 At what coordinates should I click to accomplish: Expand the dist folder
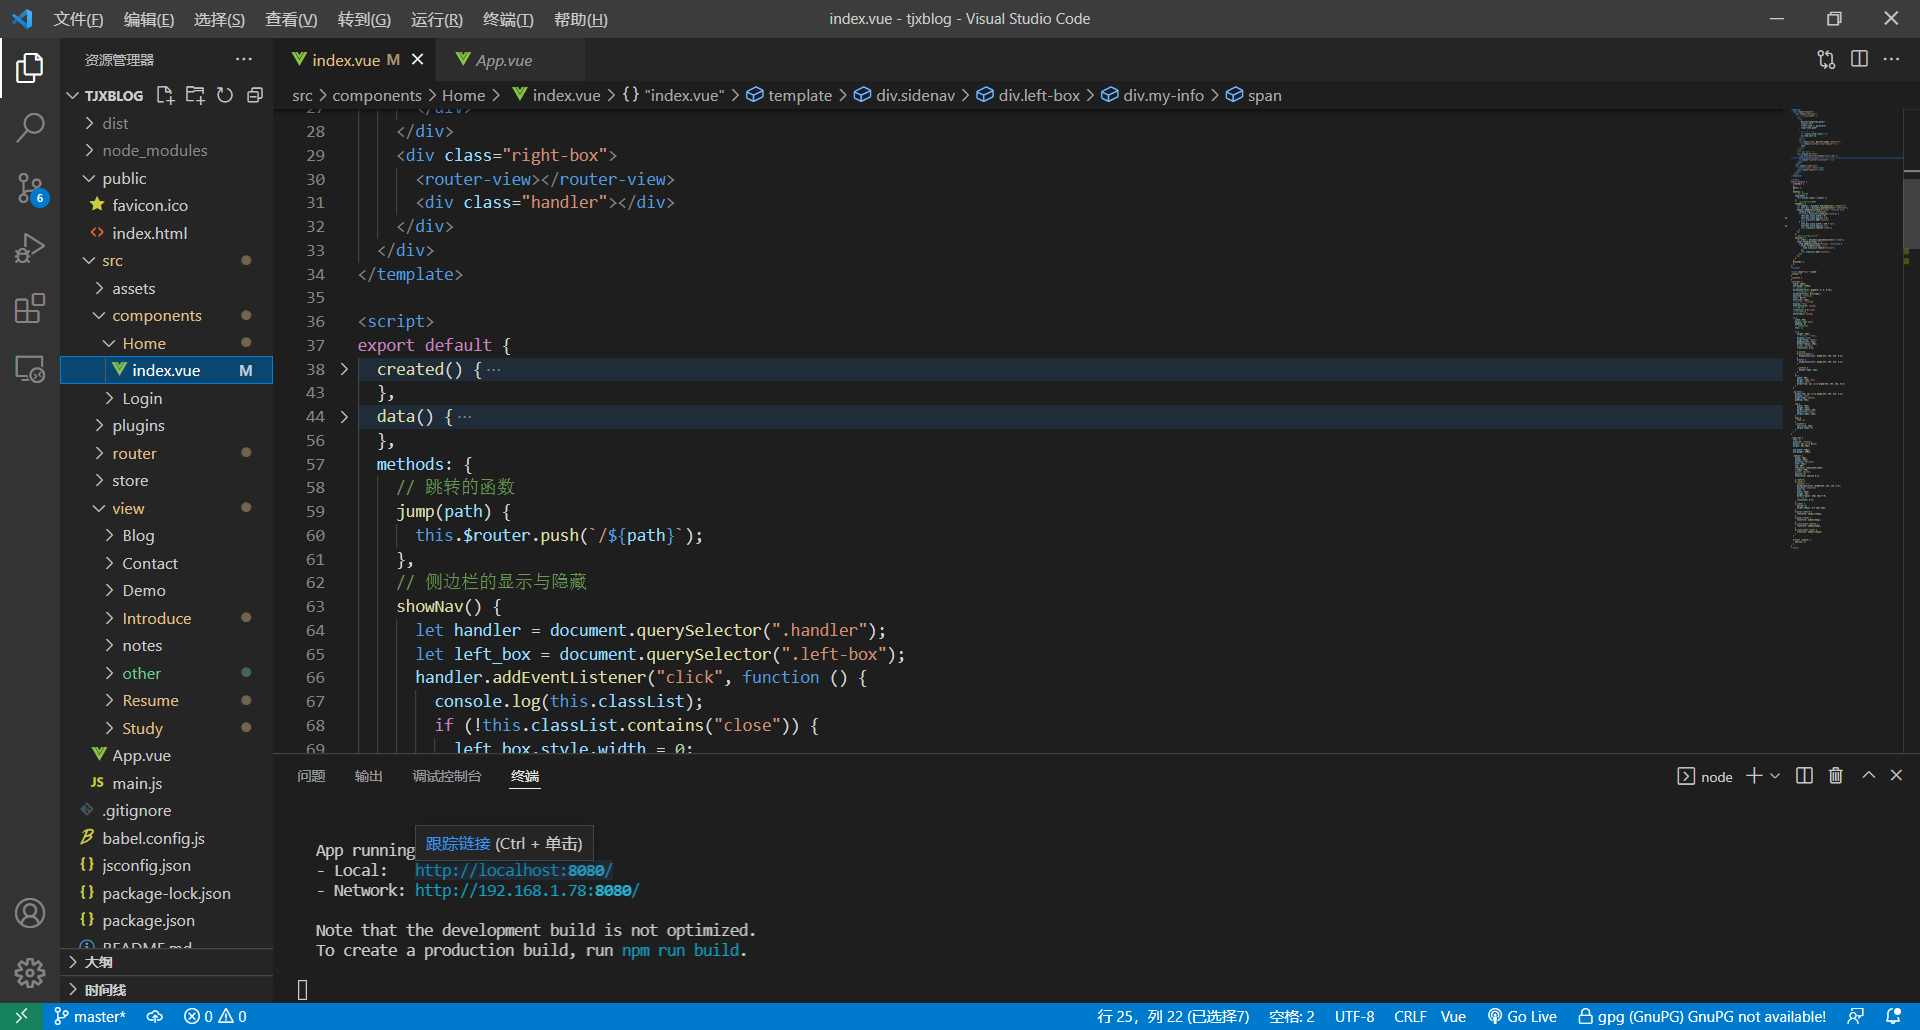tap(166, 123)
